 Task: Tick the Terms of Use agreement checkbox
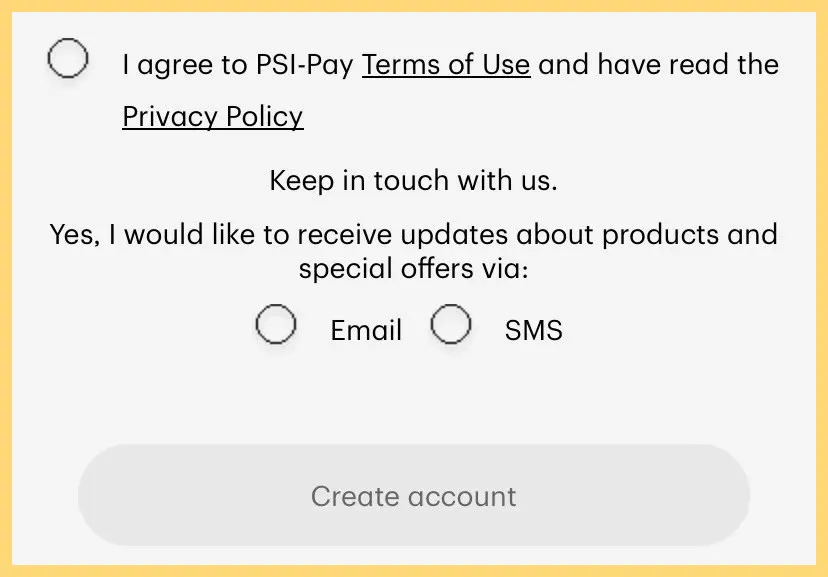[x=68, y=60]
